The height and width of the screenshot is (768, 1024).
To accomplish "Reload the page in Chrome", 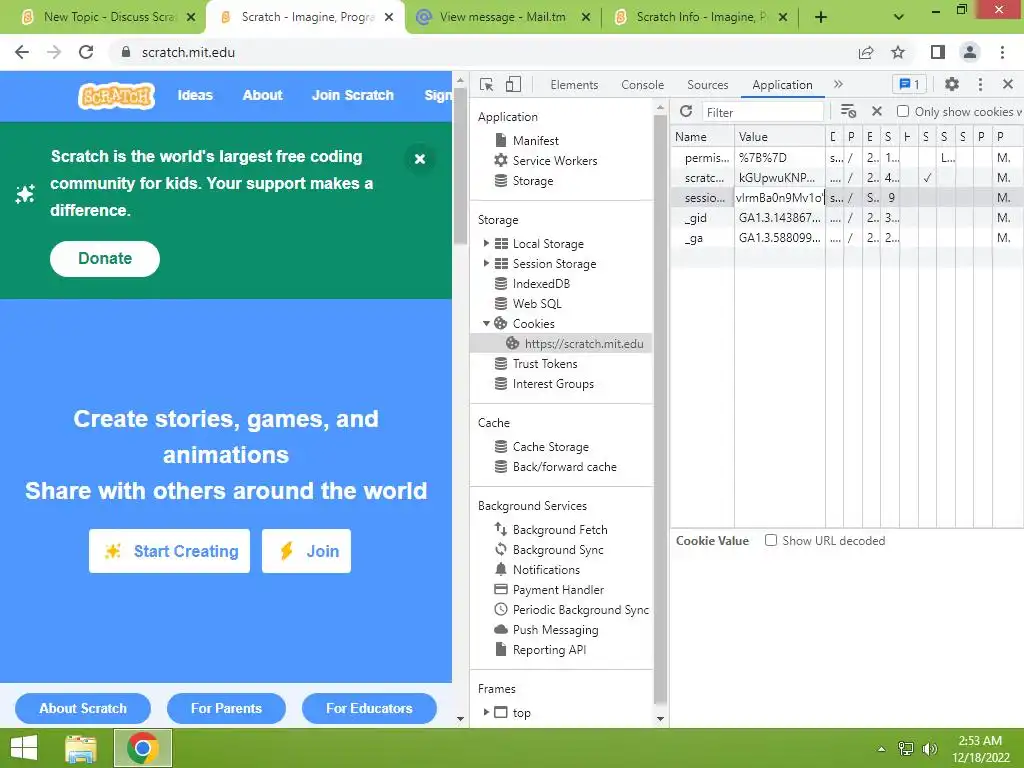I will tap(86, 52).
